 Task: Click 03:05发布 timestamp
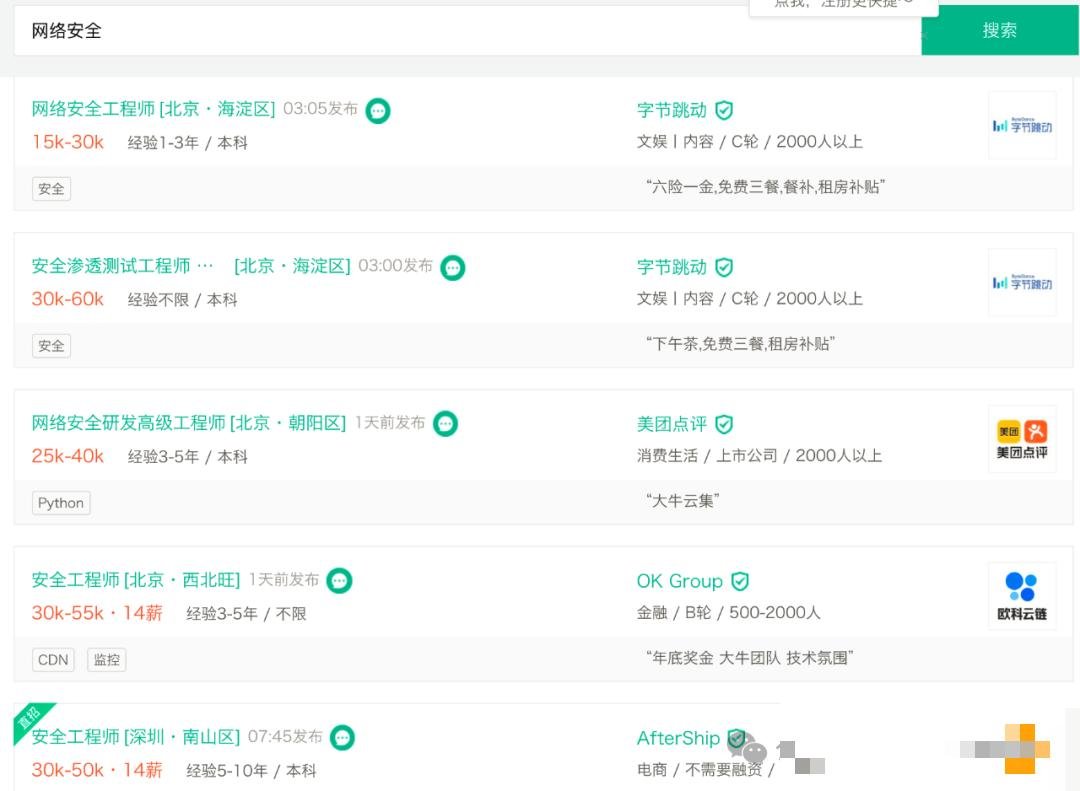click(x=320, y=109)
